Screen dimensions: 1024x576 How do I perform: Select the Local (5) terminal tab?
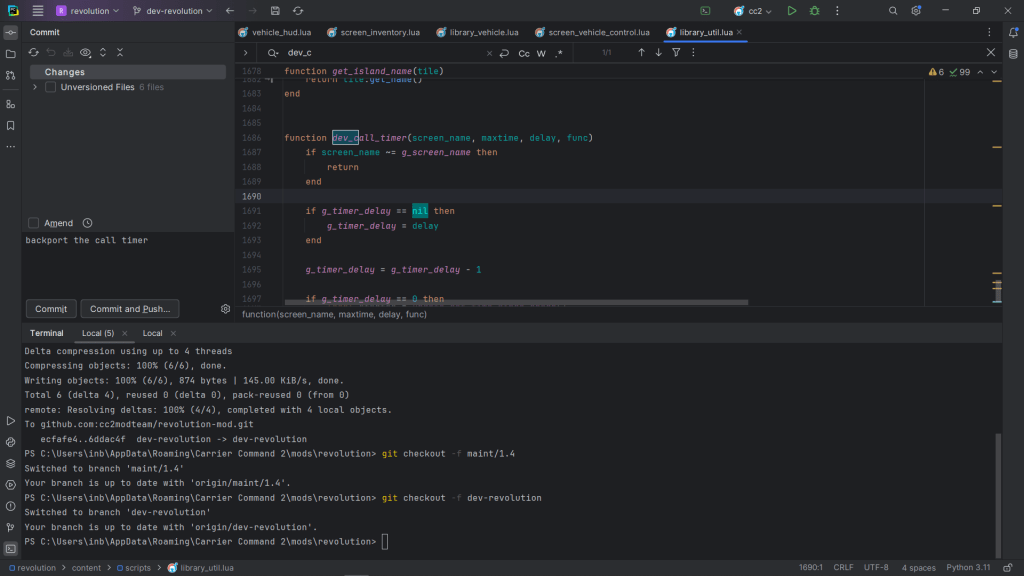pos(98,333)
